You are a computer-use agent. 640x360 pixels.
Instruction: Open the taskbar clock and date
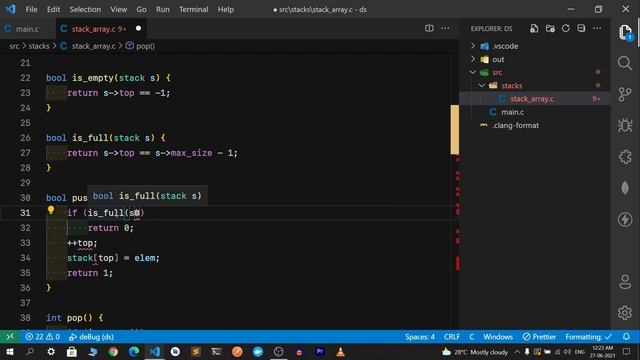click(x=602, y=351)
